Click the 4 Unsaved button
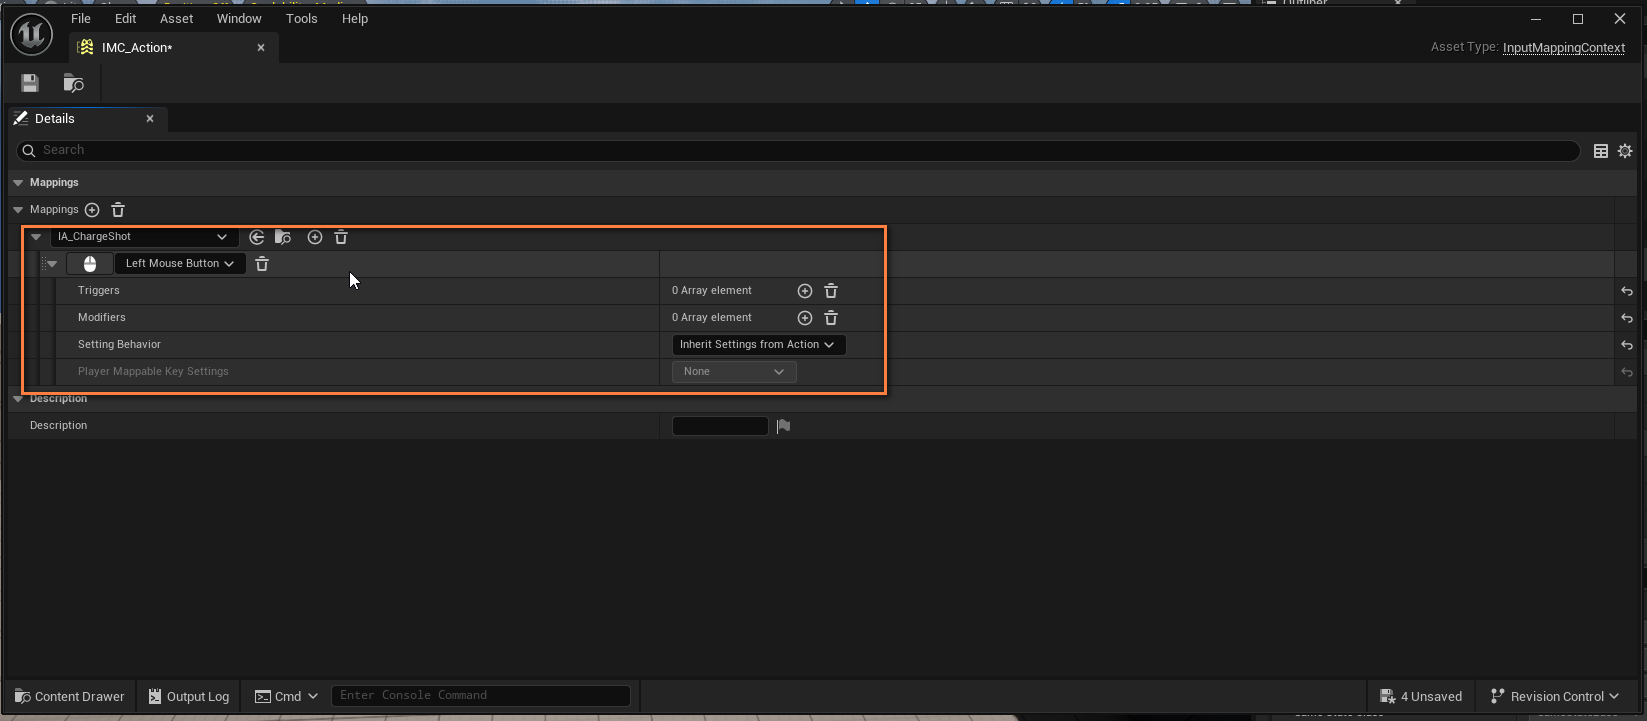This screenshot has height=721, width=1647. [1421, 696]
